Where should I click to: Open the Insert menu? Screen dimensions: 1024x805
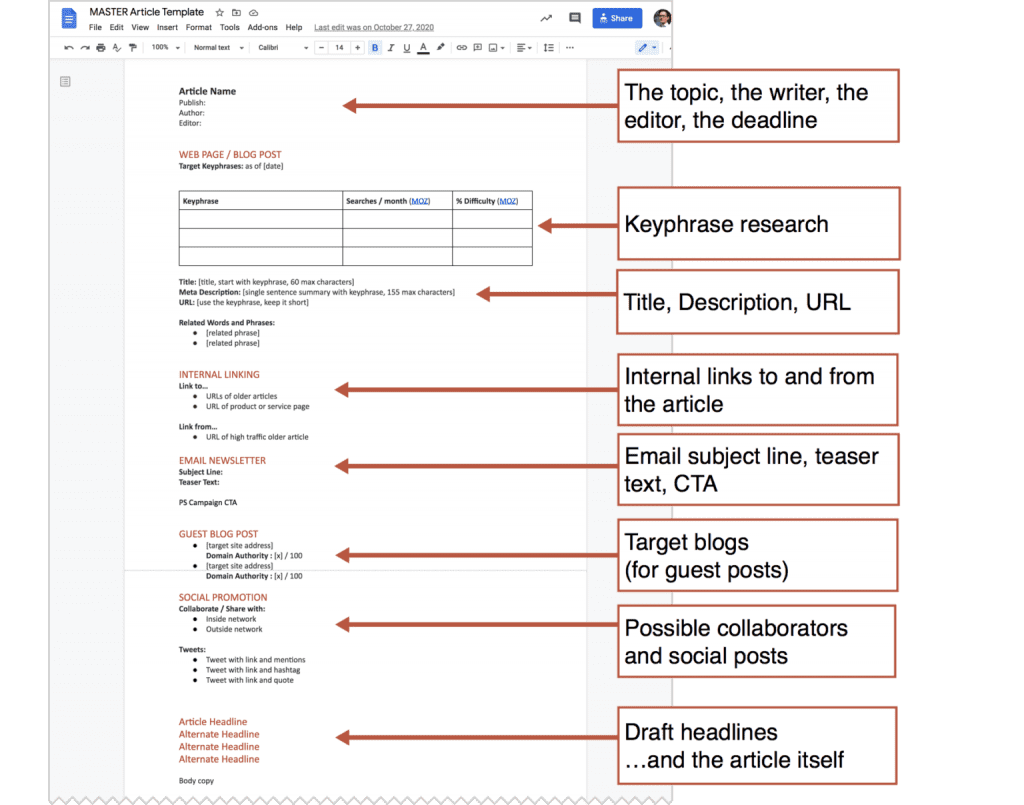coord(167,27)
